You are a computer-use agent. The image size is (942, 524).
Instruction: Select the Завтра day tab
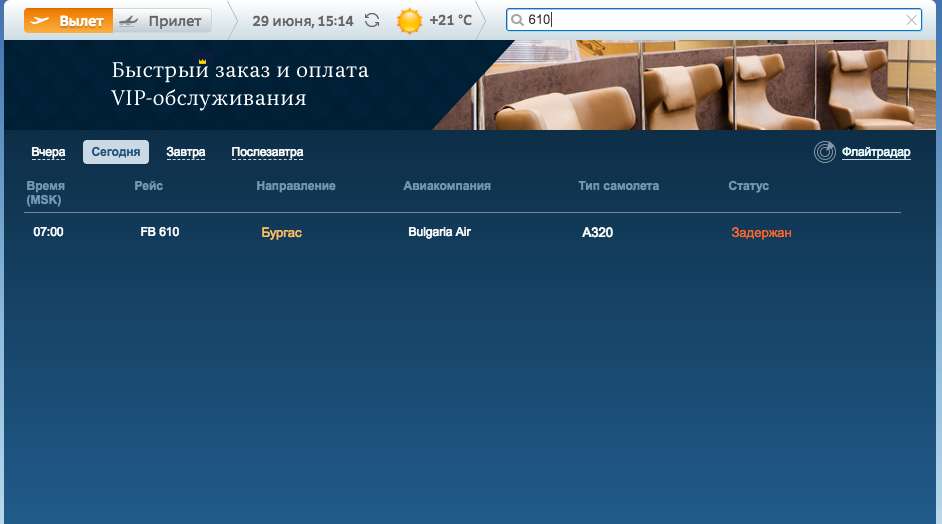(185, 152)
